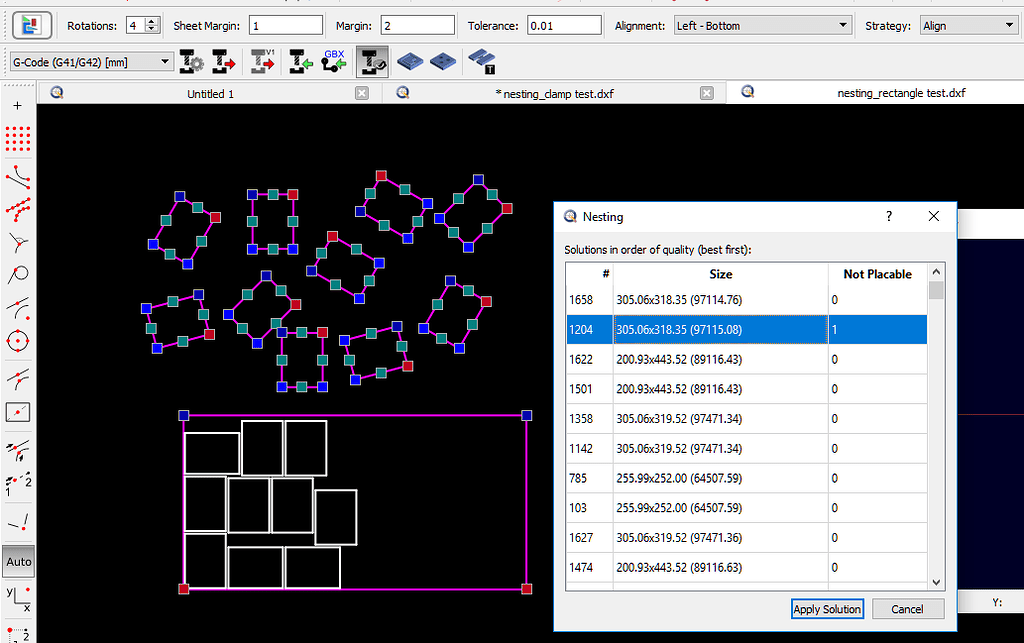Select the snap on entity points tool
This screenshot has width=1024, height=643.
click(x=18, y=209)
